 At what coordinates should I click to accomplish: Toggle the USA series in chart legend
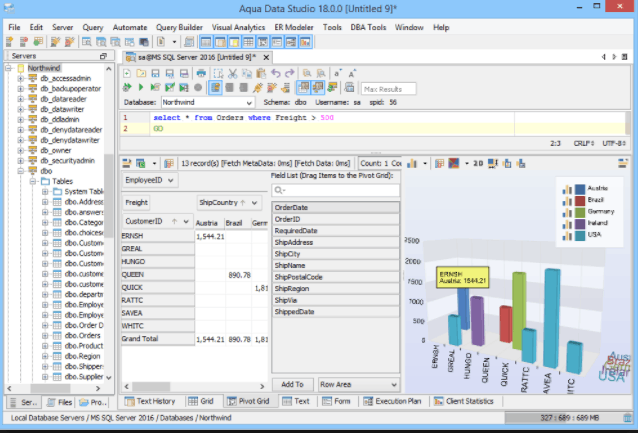567,235
